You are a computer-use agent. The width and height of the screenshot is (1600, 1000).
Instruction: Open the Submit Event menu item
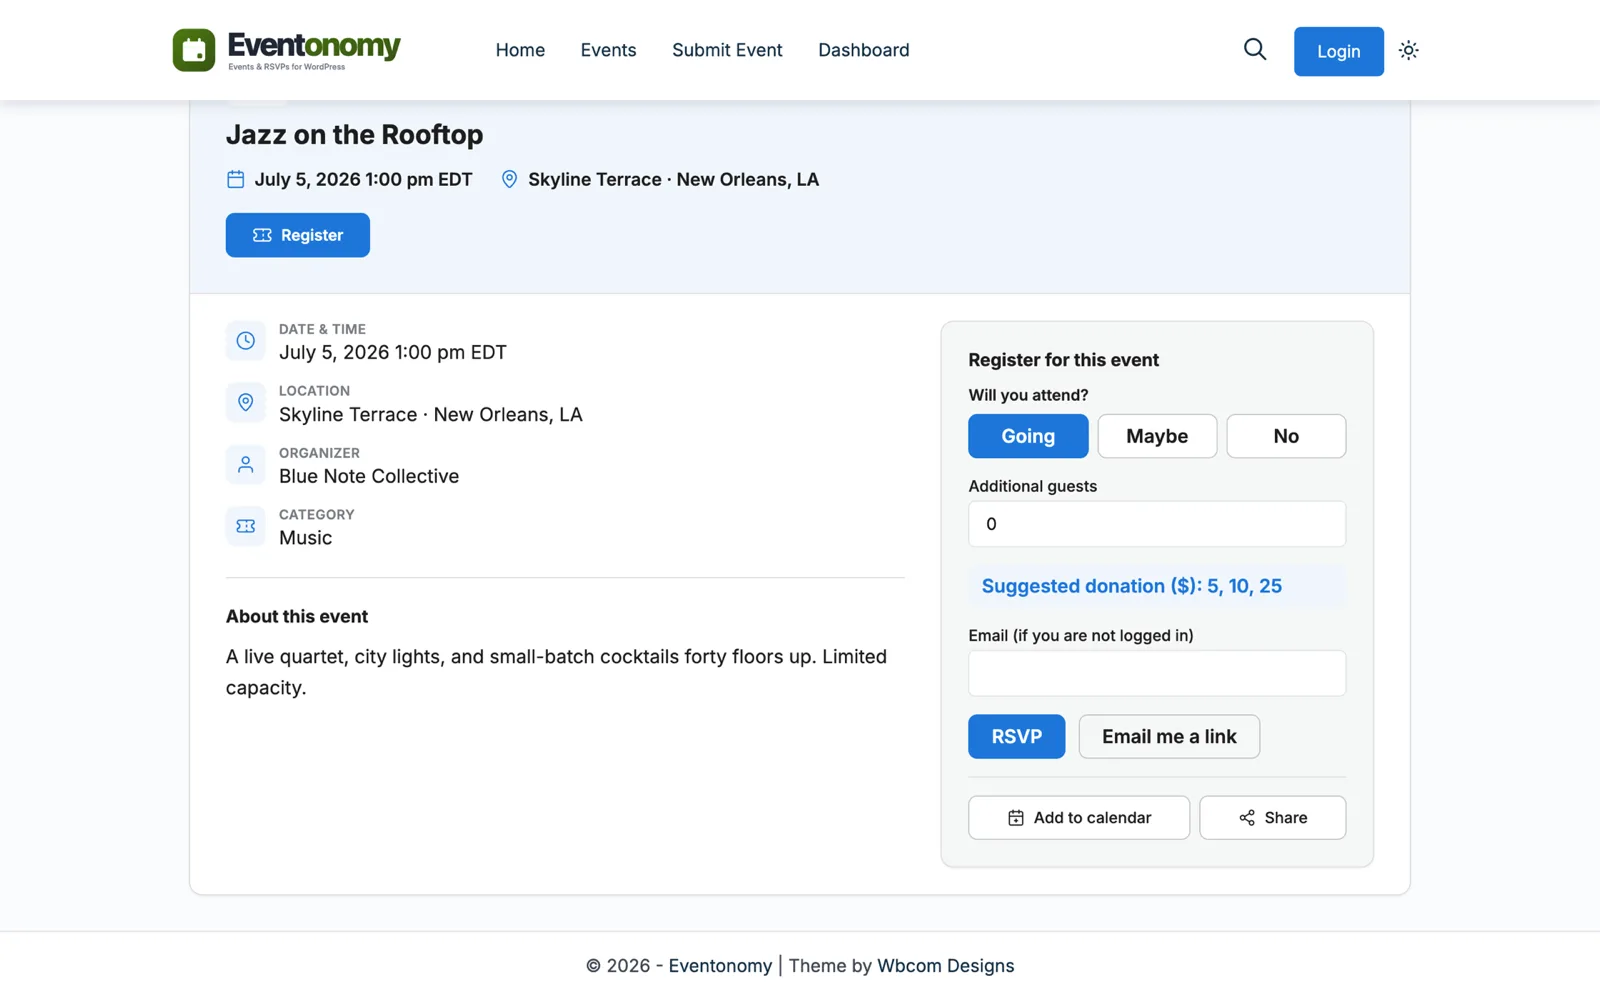[x=727, y=50]
